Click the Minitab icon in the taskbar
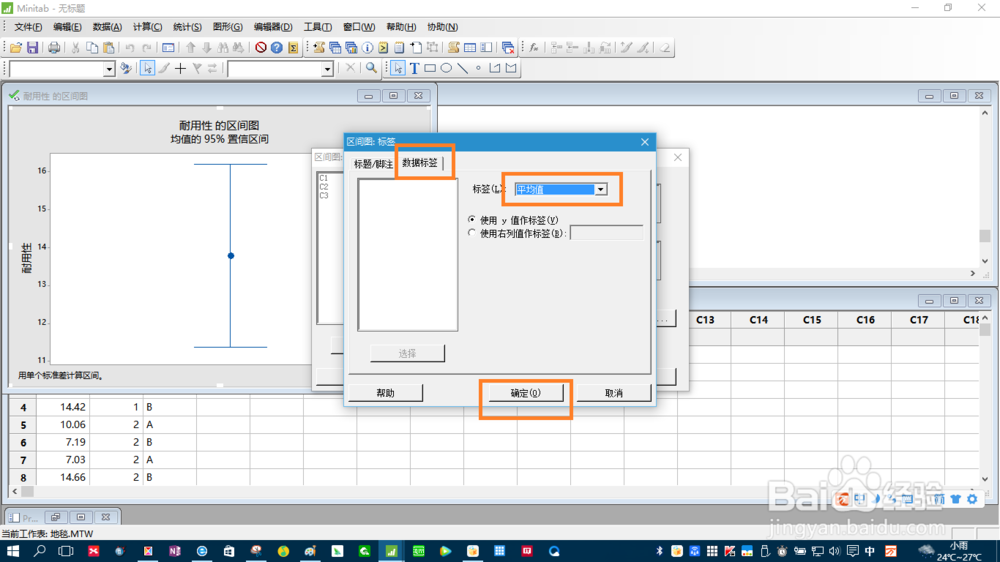Screen dimensions: 1000x562 [391, 551]
